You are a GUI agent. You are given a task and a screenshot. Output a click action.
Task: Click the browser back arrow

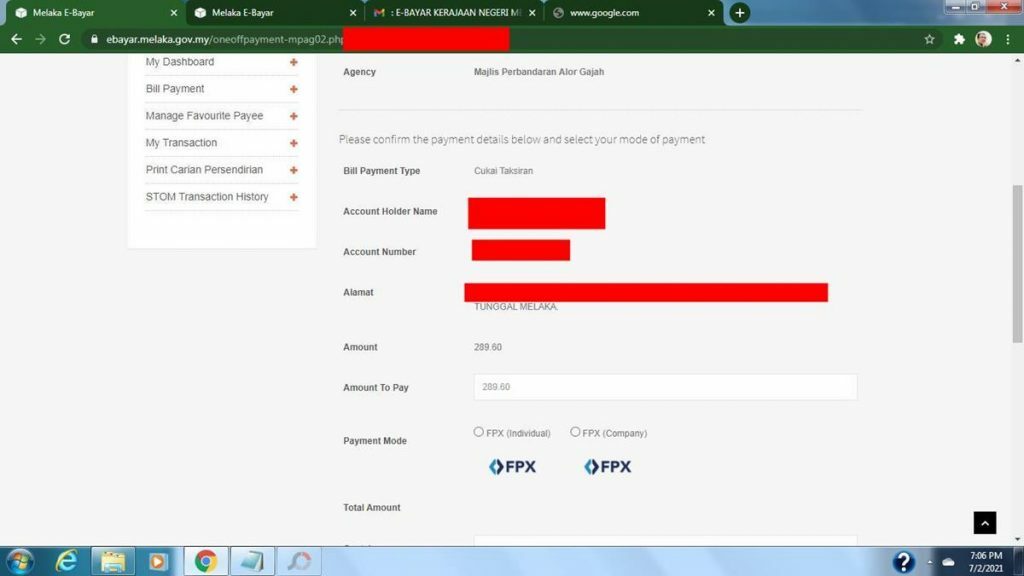[x=16, y=39]
